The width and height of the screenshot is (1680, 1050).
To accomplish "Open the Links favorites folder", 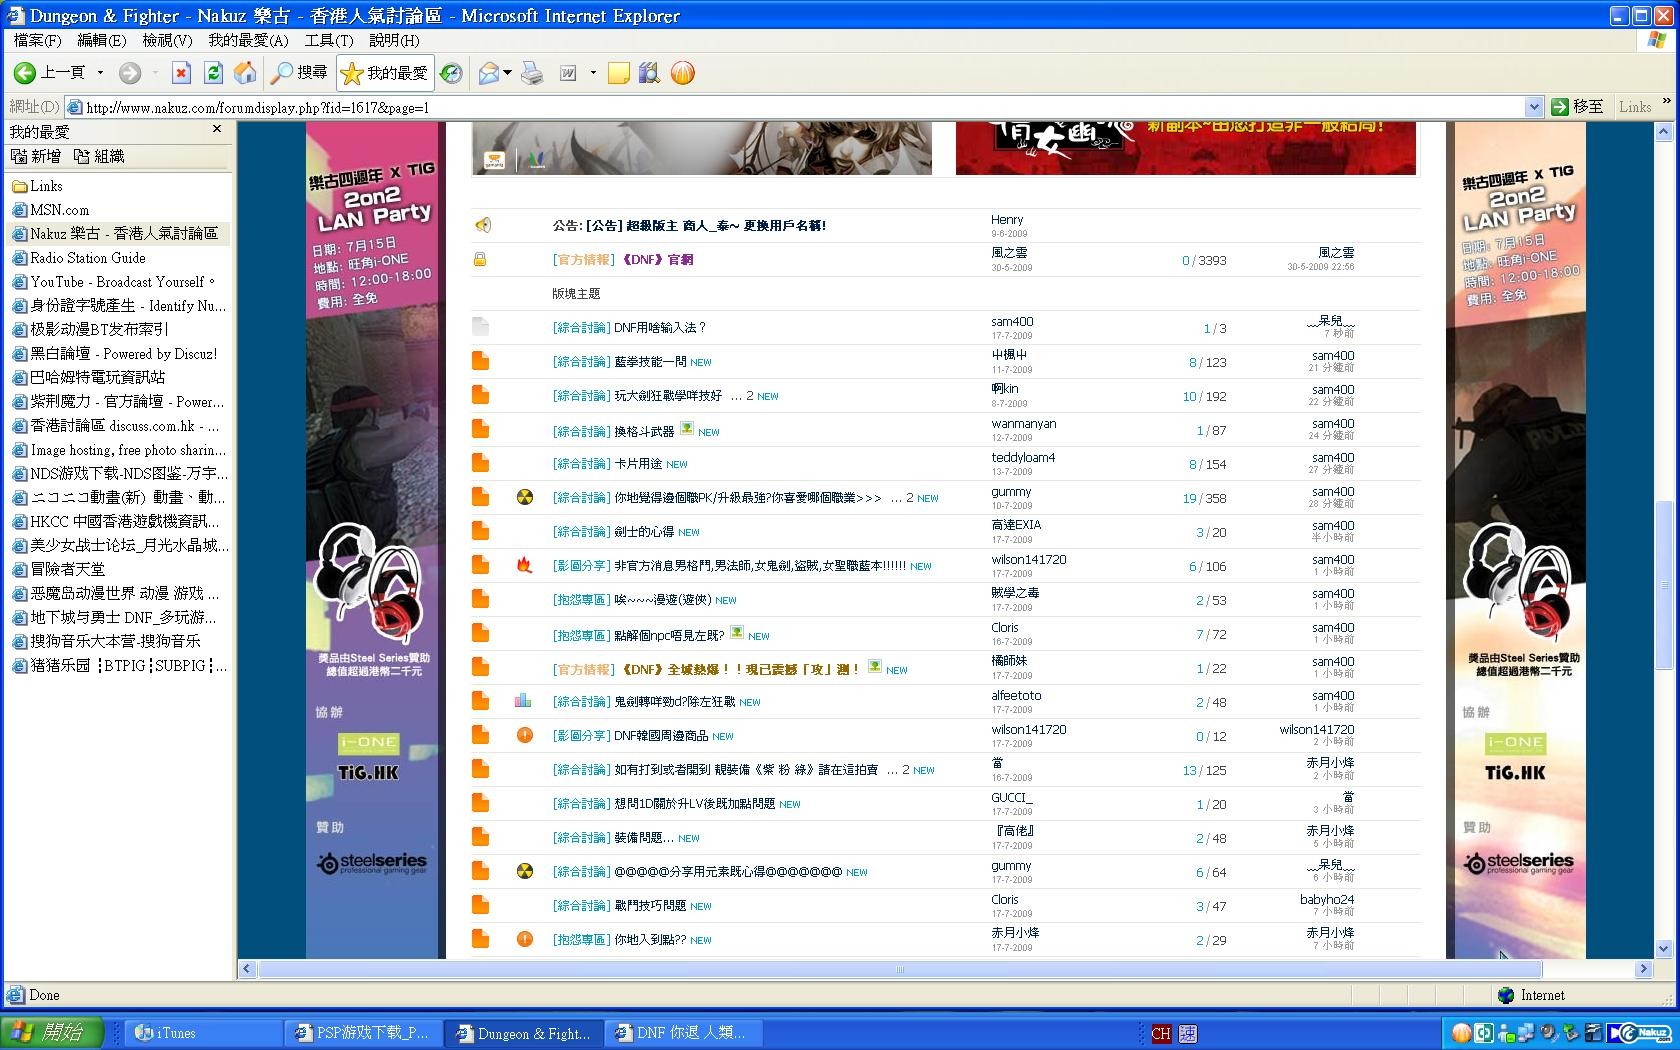I will tap(46, 186).
